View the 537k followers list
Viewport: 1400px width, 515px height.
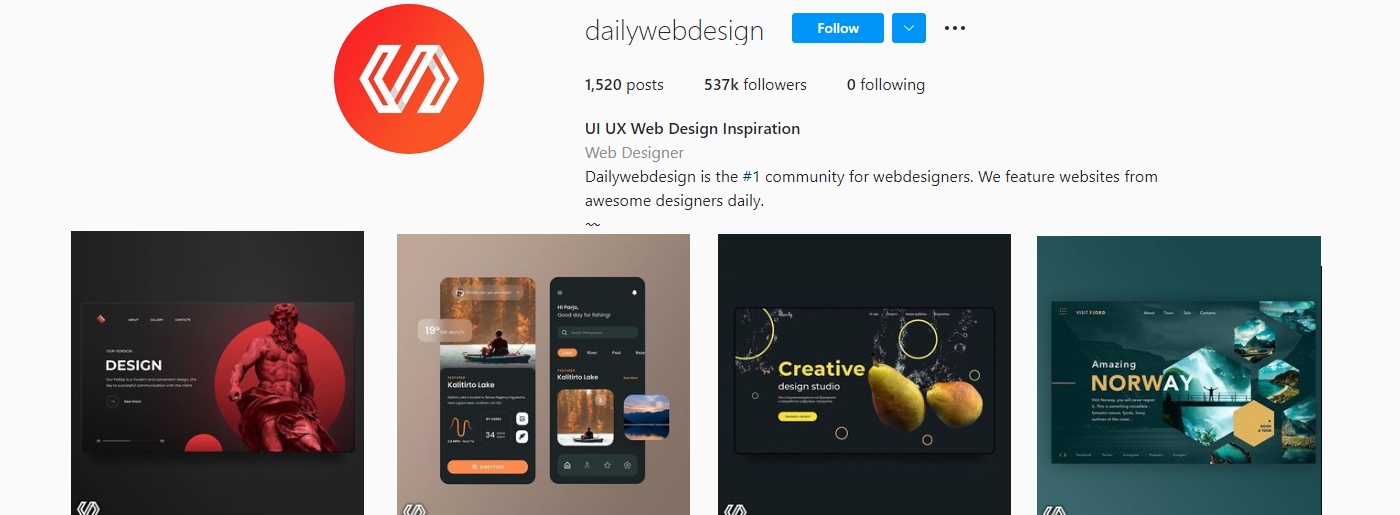pos(755,85)
